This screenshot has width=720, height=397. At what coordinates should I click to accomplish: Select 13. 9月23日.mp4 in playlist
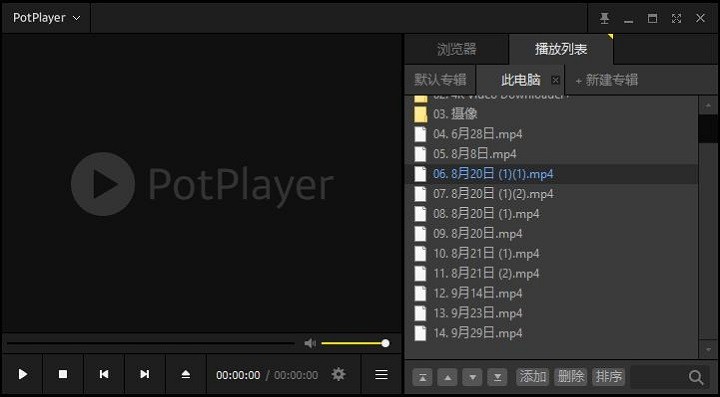[x=551, y=313]
